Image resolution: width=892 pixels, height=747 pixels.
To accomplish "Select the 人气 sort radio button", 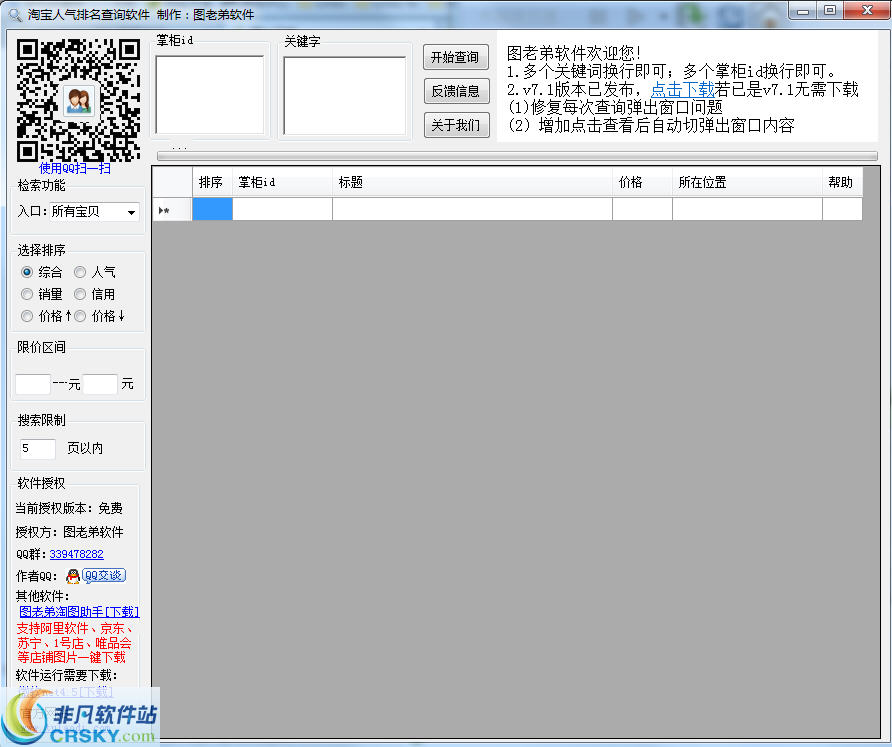I will tap(80, 272).
